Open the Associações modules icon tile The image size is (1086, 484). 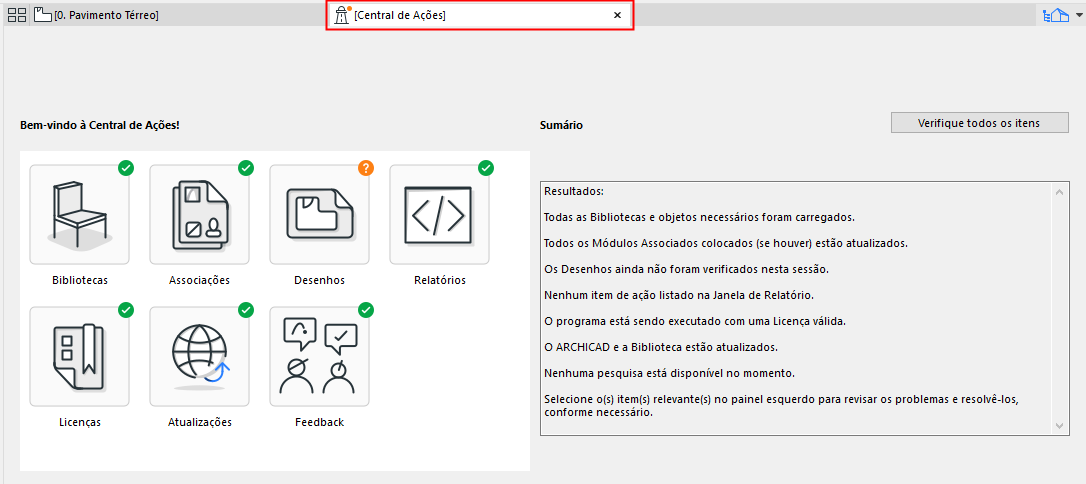pyautogui.click(x=199, y=215)
